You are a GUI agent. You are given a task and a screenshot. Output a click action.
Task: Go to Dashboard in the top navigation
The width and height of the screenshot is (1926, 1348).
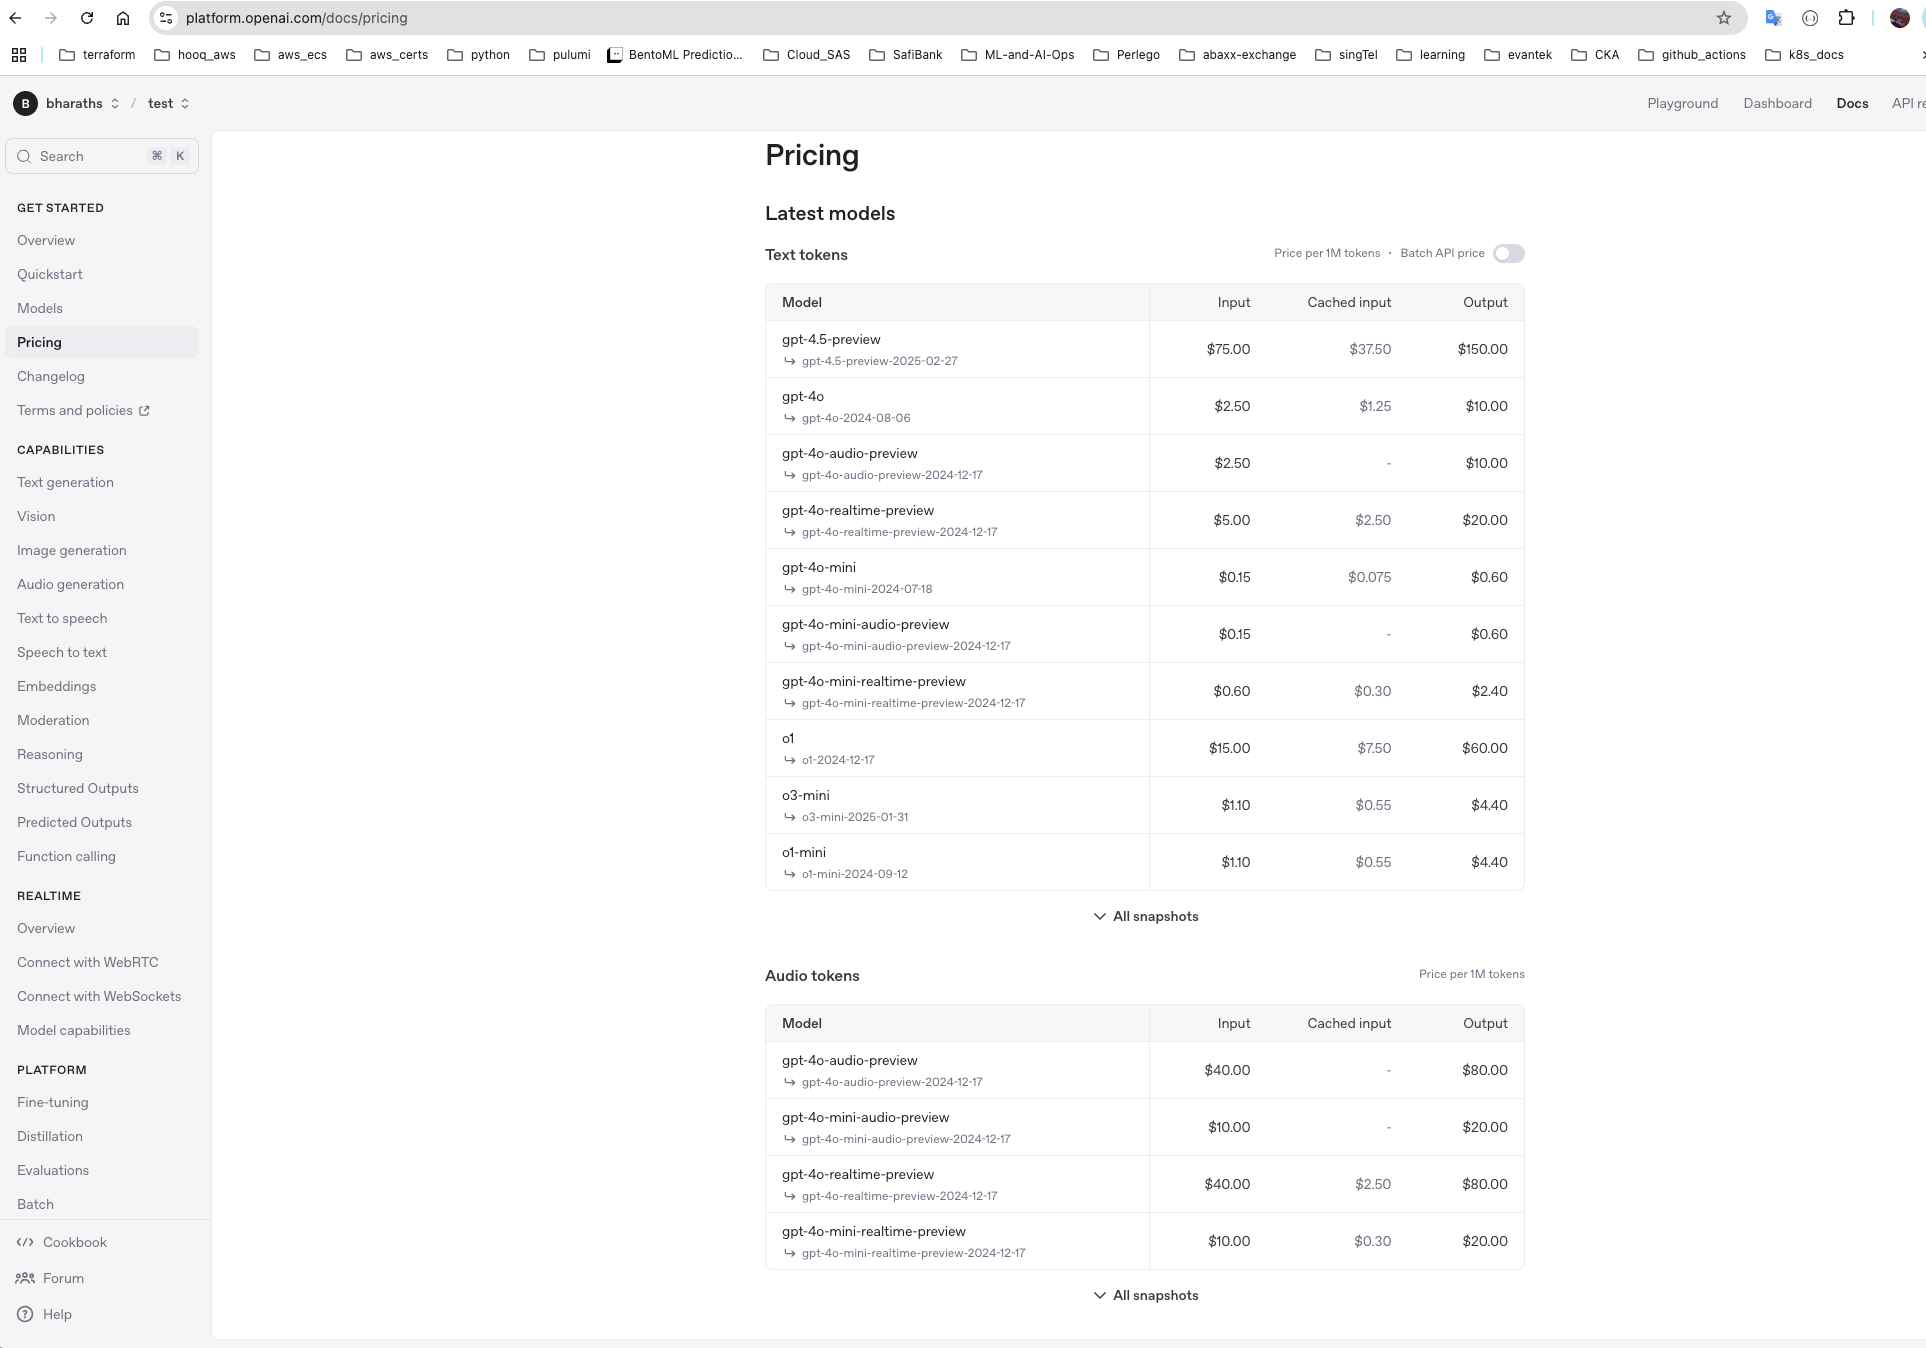coord(1777,103)
